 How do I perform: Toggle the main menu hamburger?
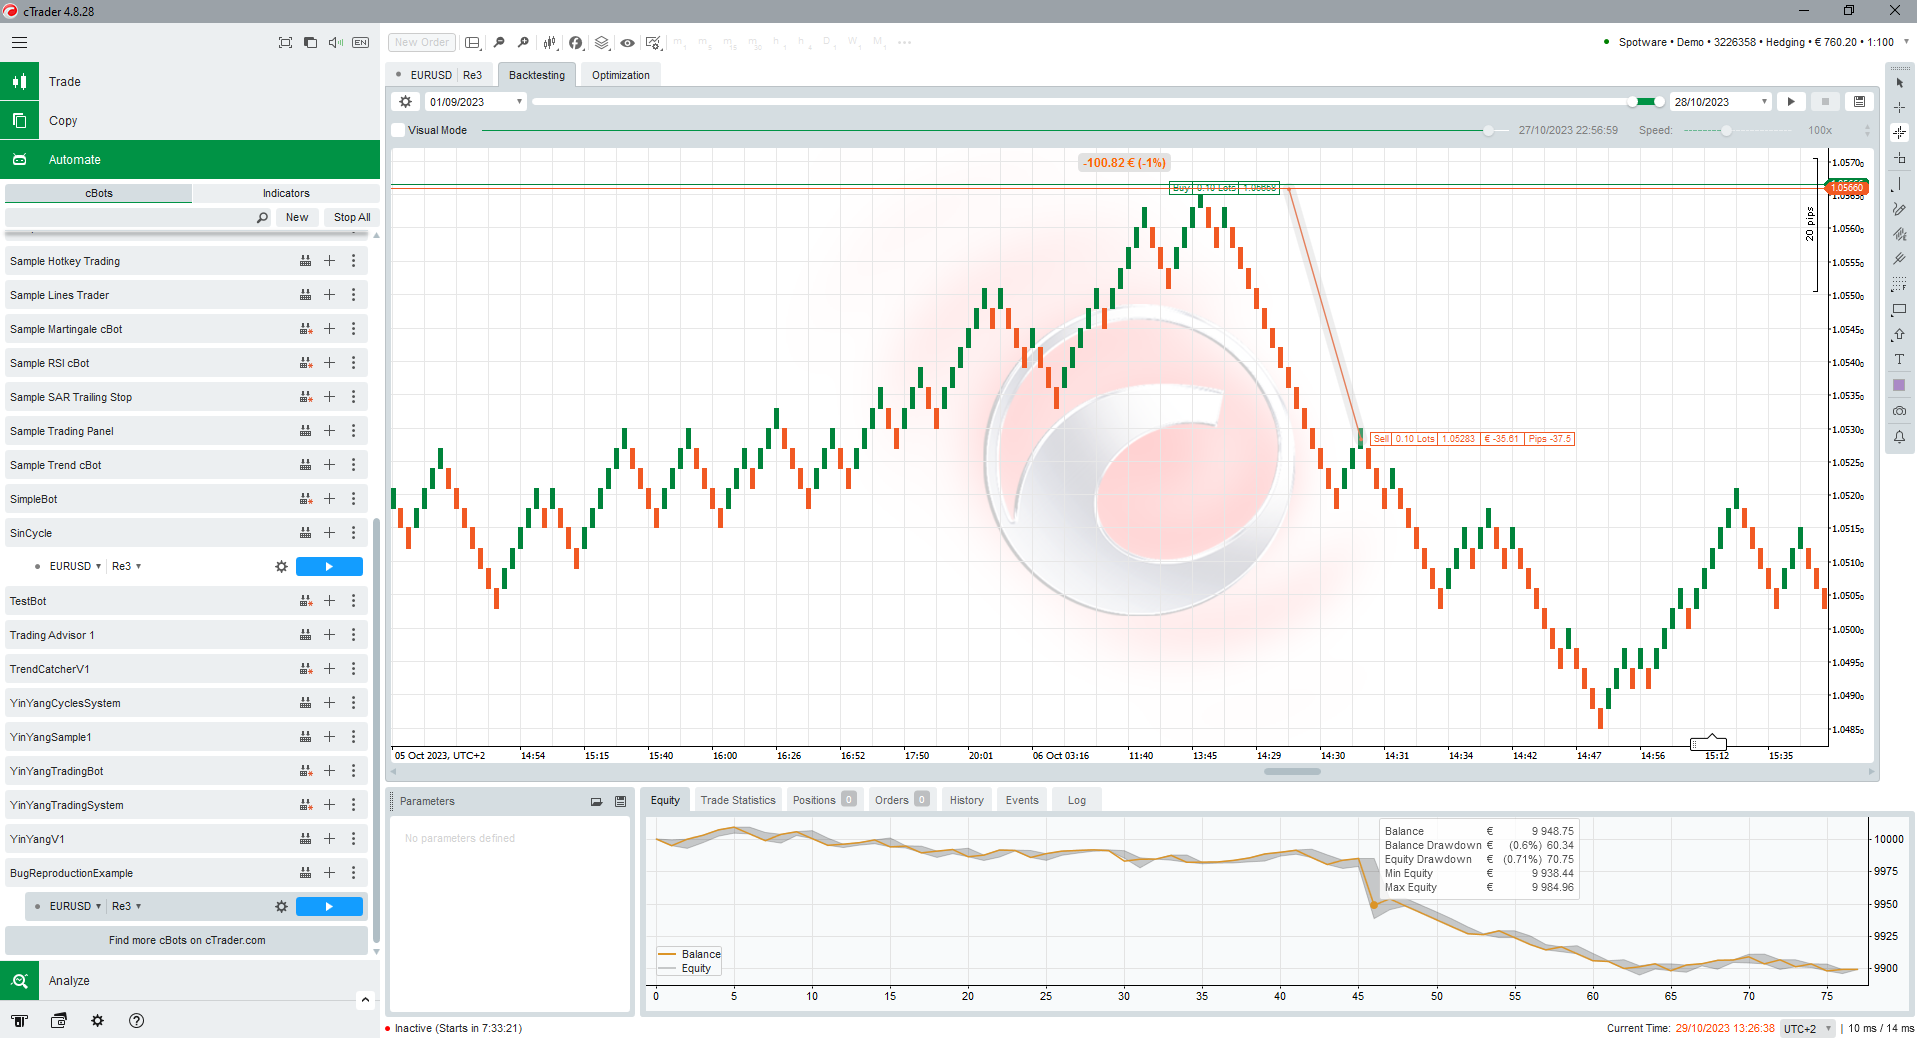[19, 42]
